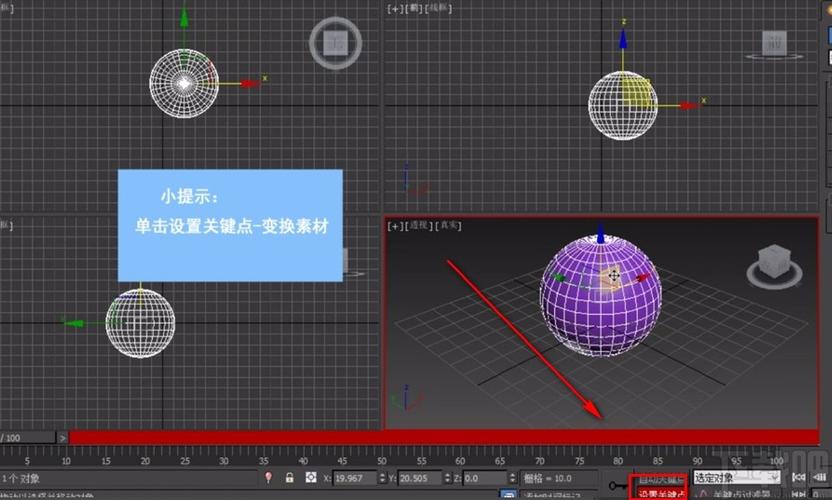Click the ViewCube in the perspective viewport

(774, 266)
